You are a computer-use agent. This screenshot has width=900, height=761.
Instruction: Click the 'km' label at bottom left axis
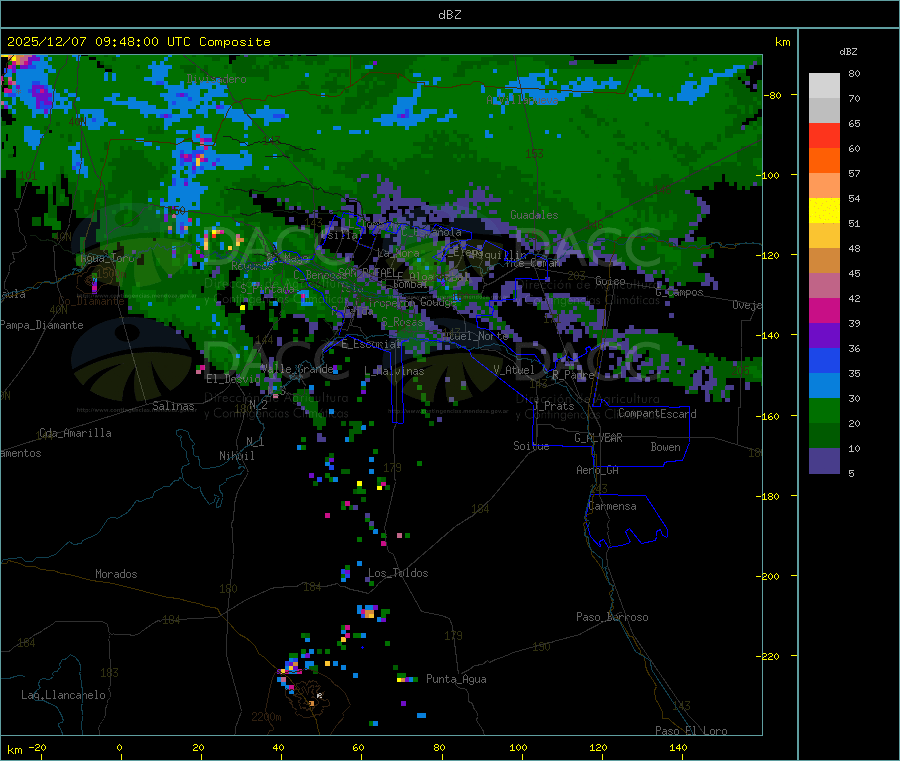tap(14, 750)
